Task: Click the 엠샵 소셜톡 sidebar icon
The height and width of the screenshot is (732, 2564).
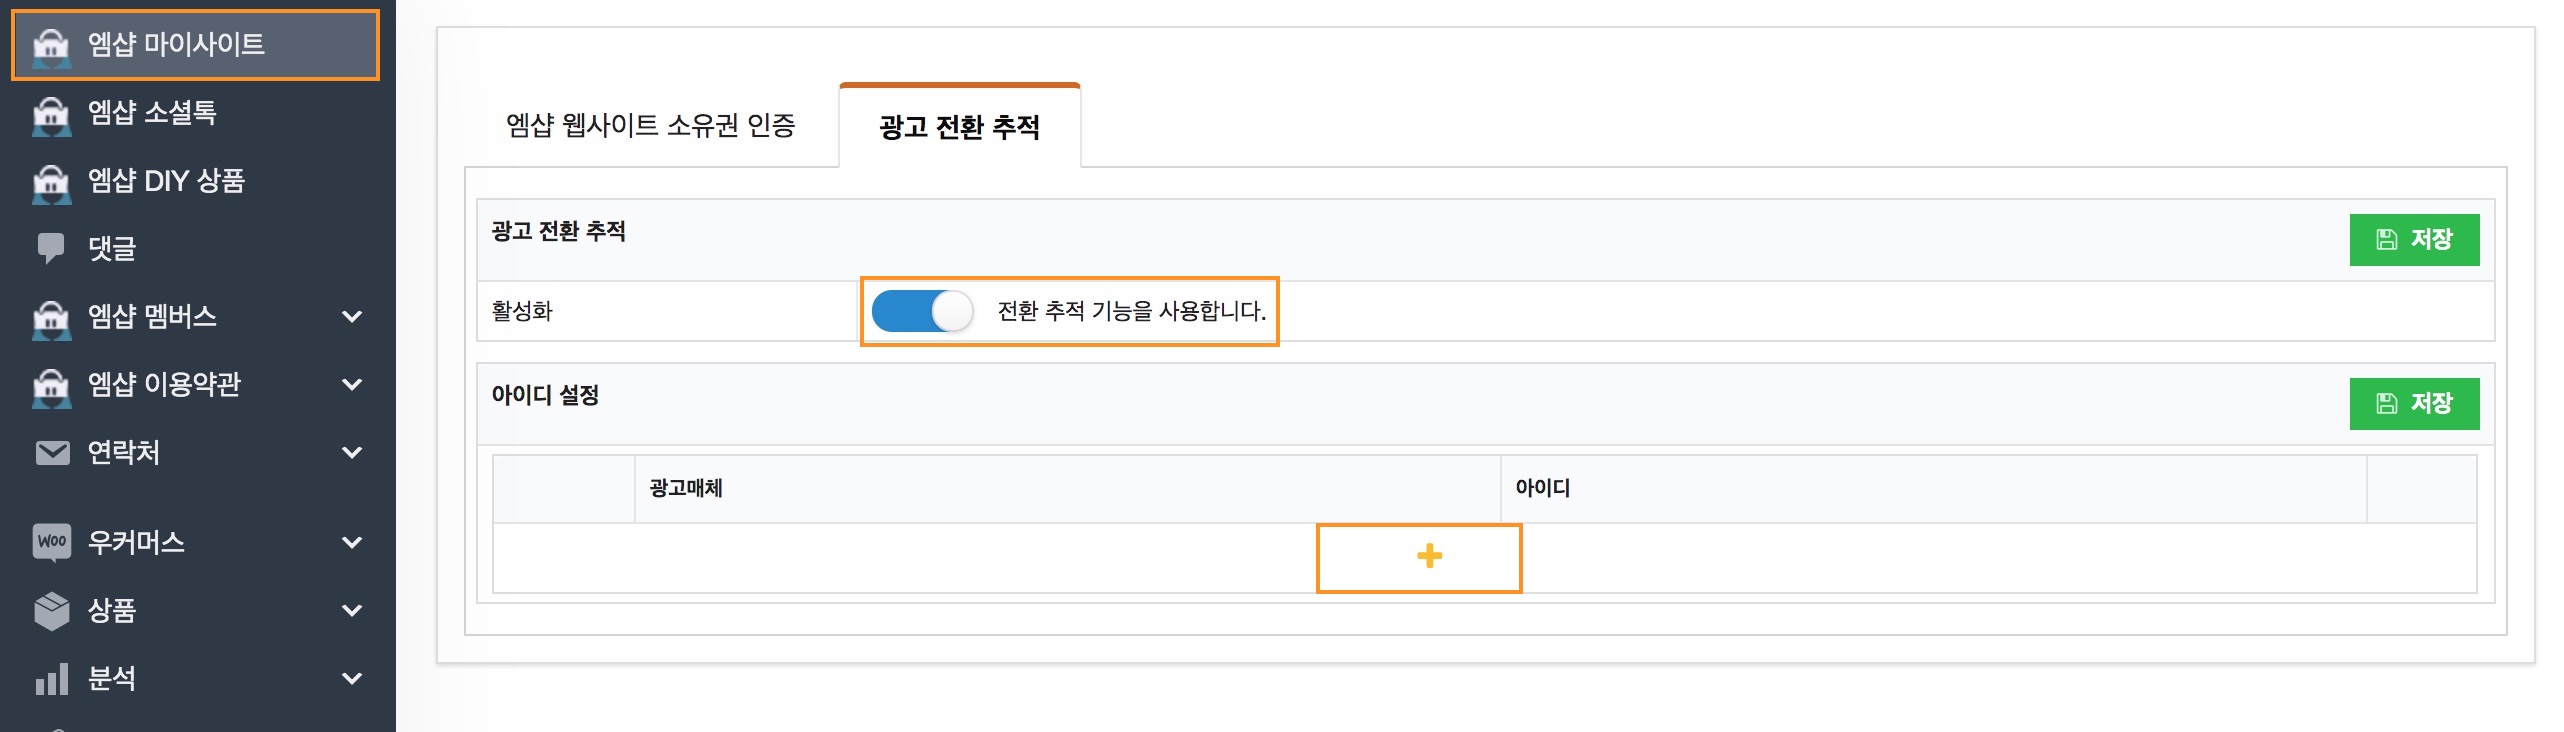Action: pos(51,113)
